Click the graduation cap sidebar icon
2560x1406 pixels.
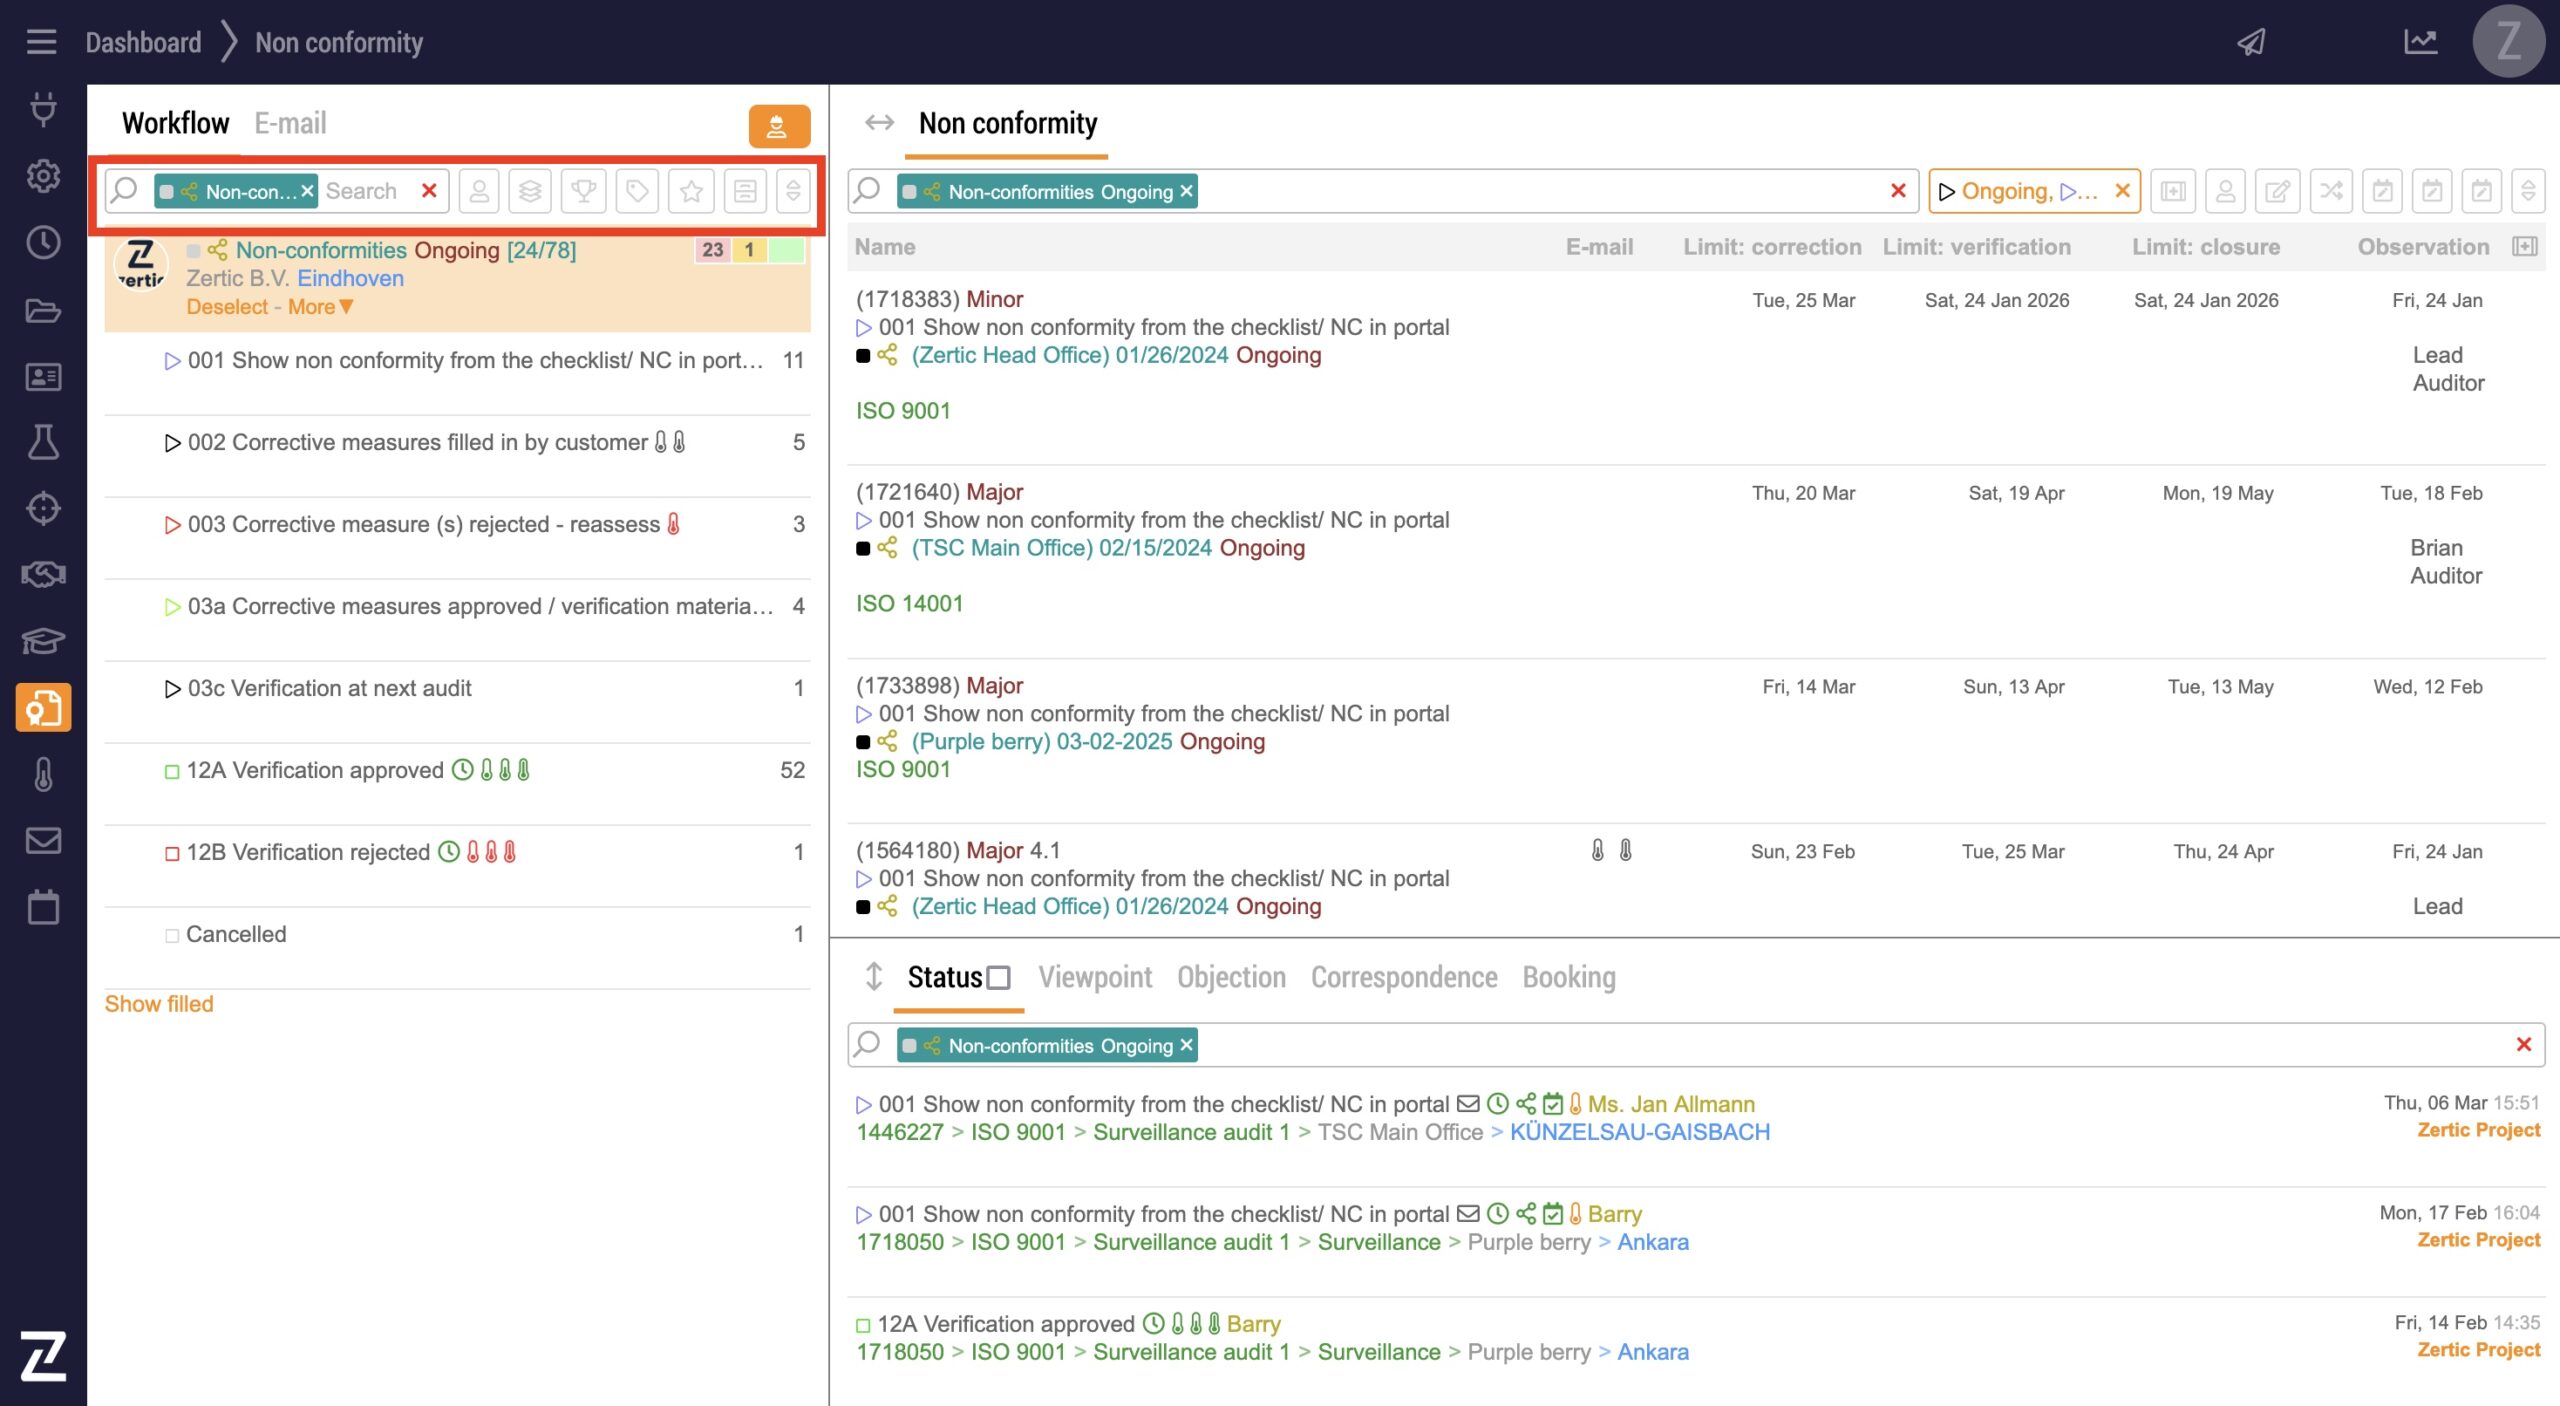click(43, 641)
